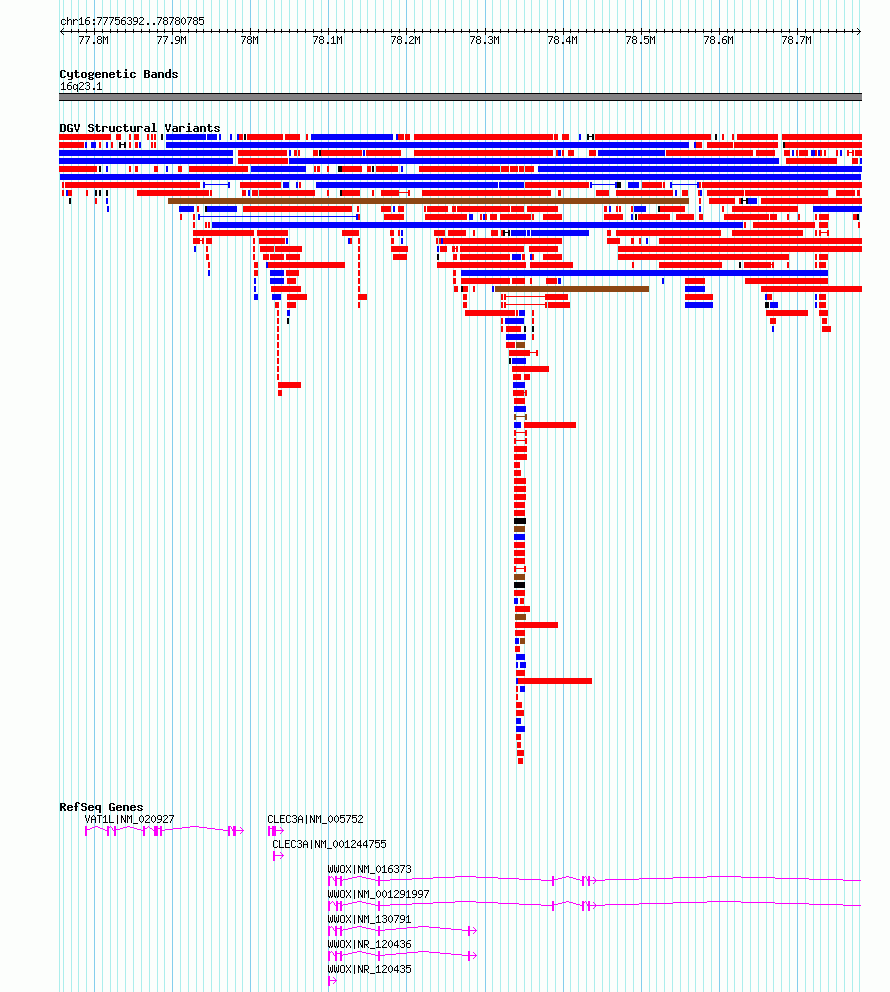890x992 pixels.
Task: Click the 77.8M ruler label
Action: point(93,40)
